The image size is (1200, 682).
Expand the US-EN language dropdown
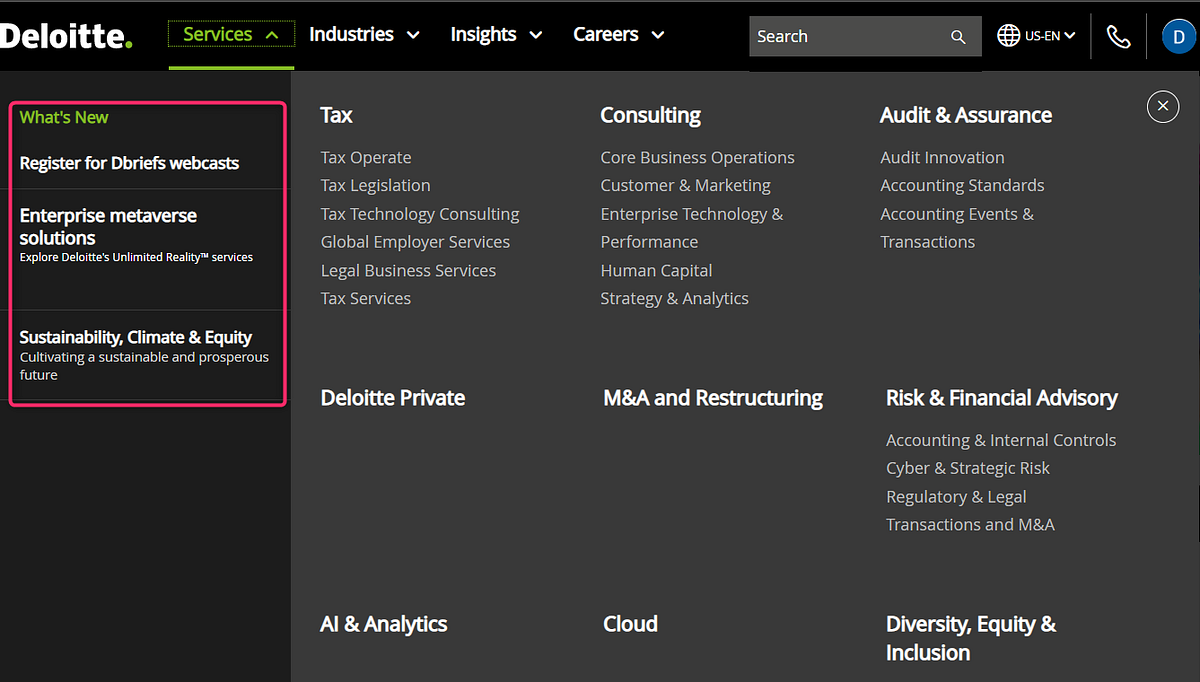1050,36
